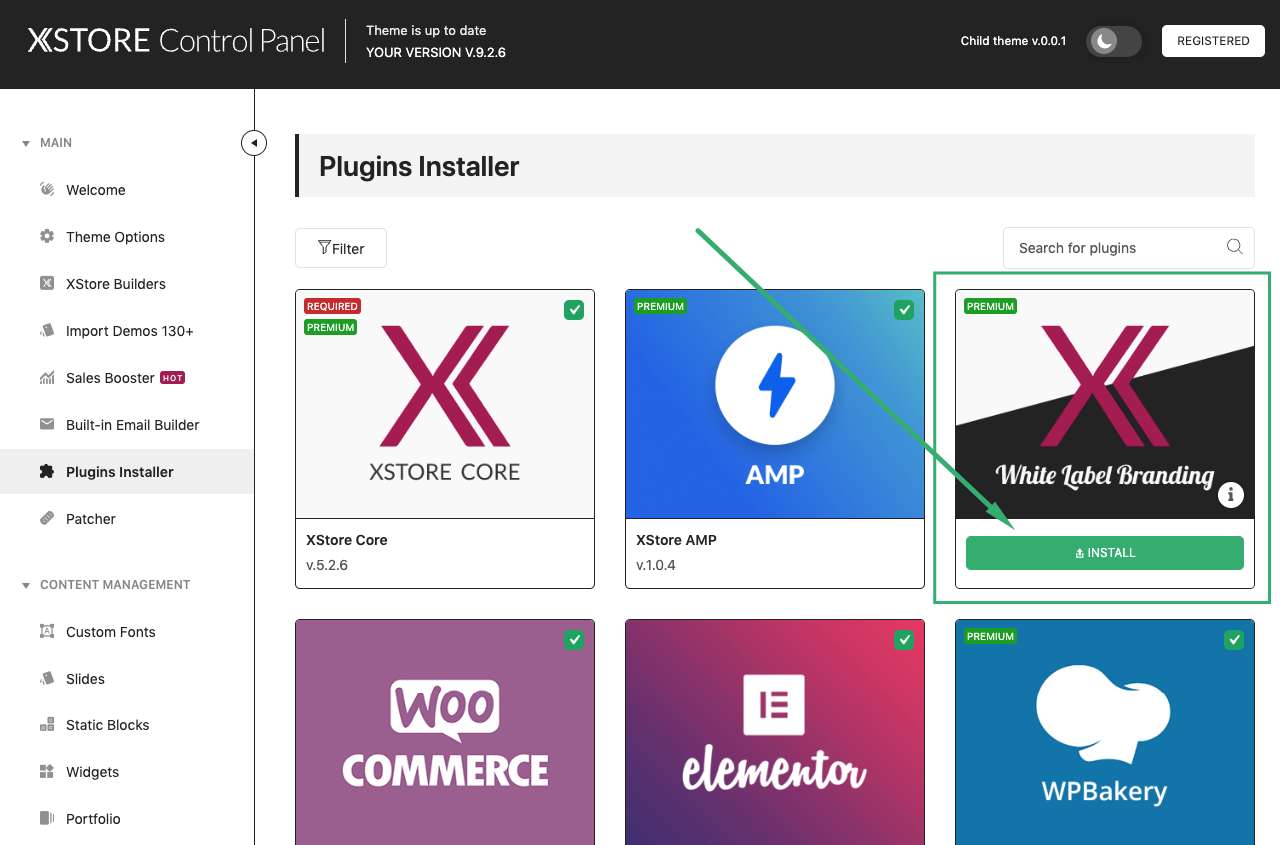
Task: Open the Patcher link in sidebar
Action: point(91,519)
